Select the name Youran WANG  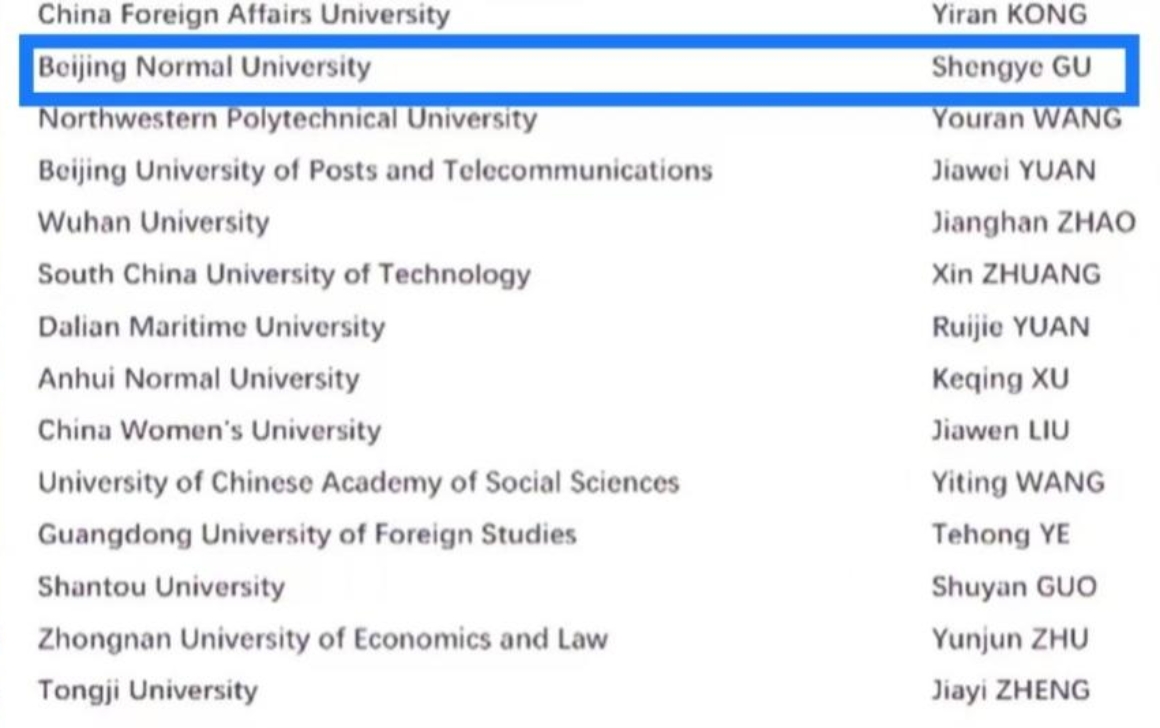(x=1026, y=119)
